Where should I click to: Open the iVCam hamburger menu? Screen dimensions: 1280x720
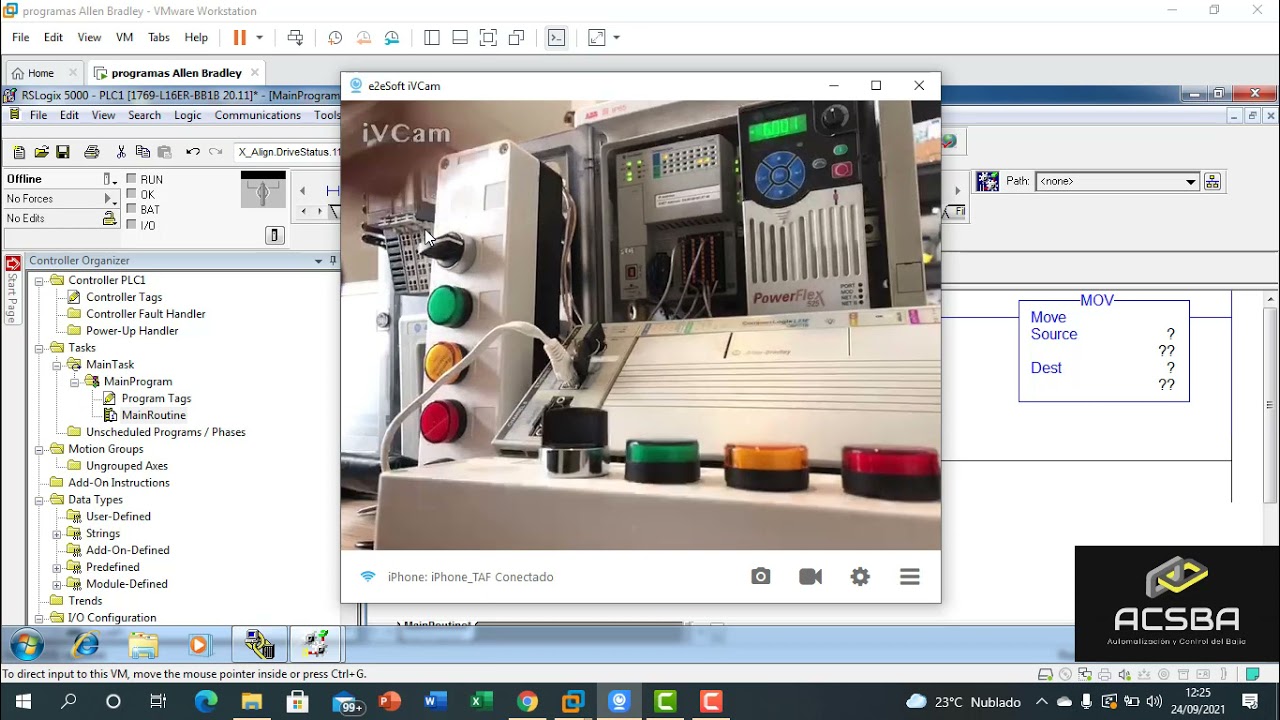(909, 576)
